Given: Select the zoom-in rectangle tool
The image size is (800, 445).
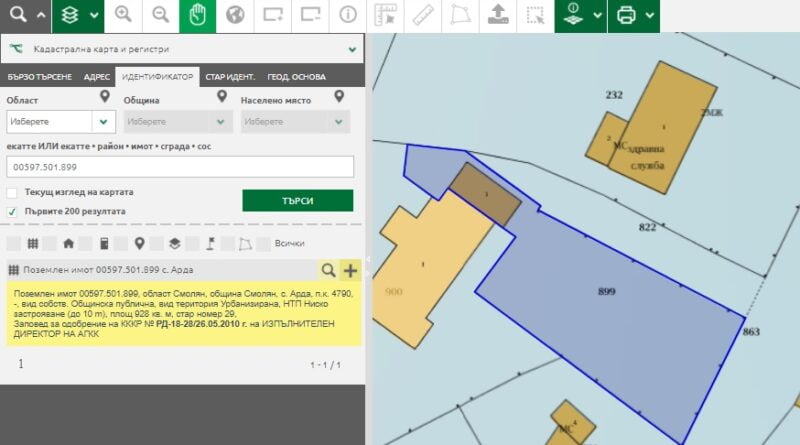Looking at the screenshot, I should click(273, 15).
